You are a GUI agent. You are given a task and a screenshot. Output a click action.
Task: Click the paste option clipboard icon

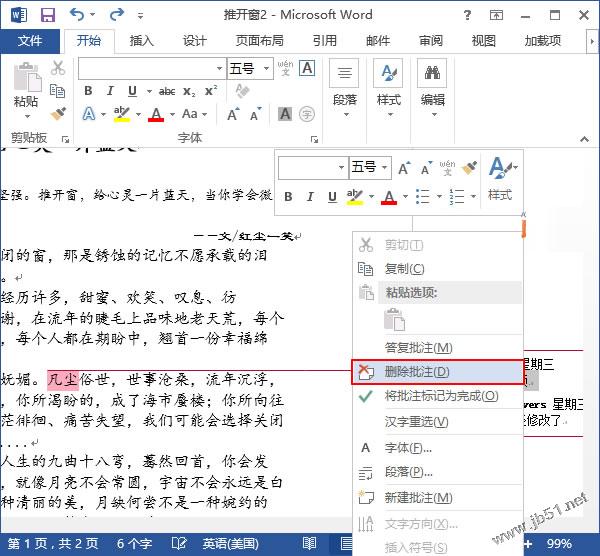point(394,319)
